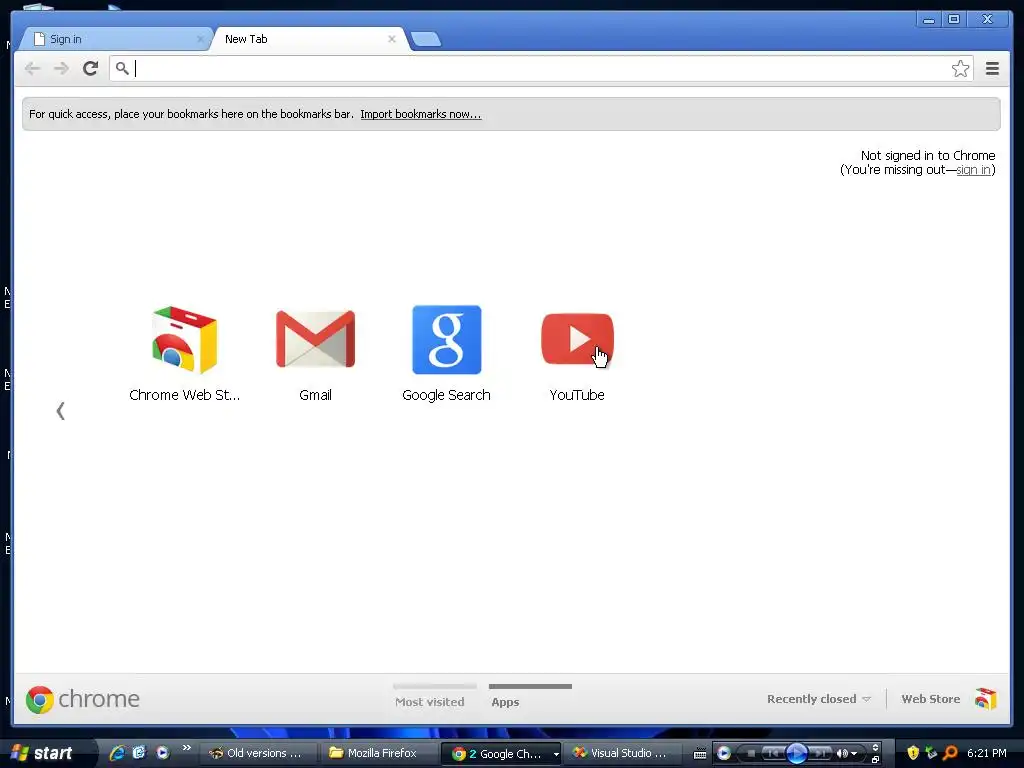Click the second quick launch browser icon
The height and width of the screenshot is (768, 1024).
coord(139,752)
